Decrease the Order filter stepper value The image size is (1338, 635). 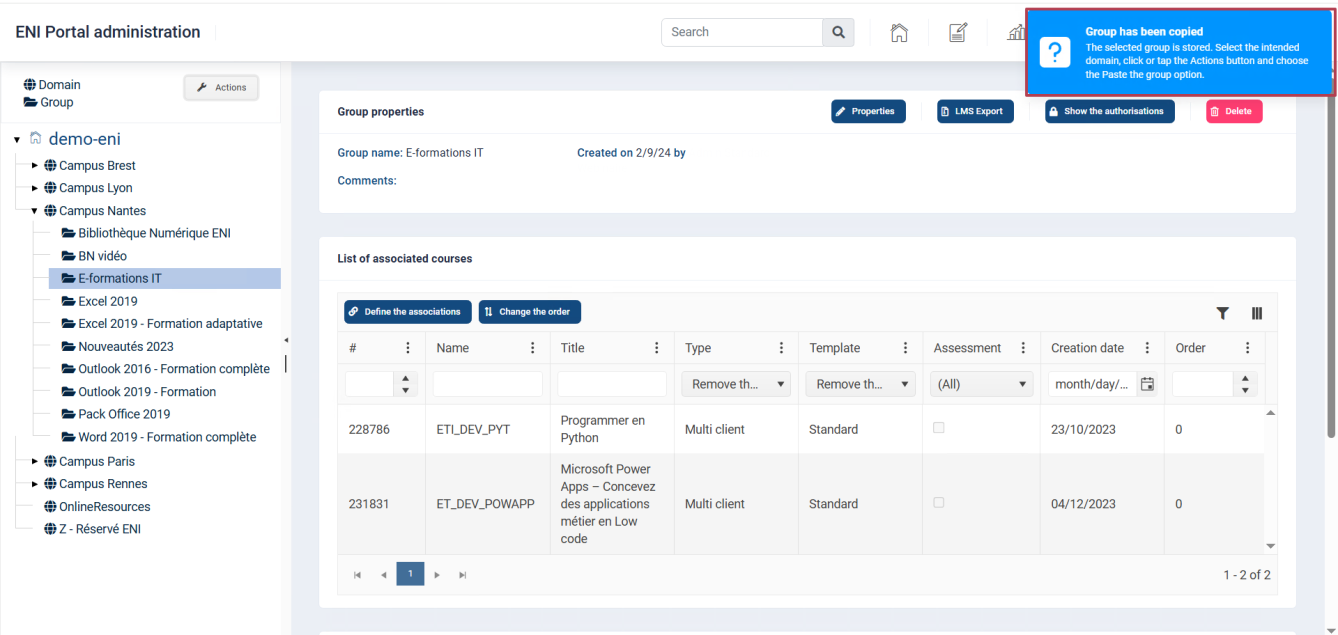point(1244,390)
